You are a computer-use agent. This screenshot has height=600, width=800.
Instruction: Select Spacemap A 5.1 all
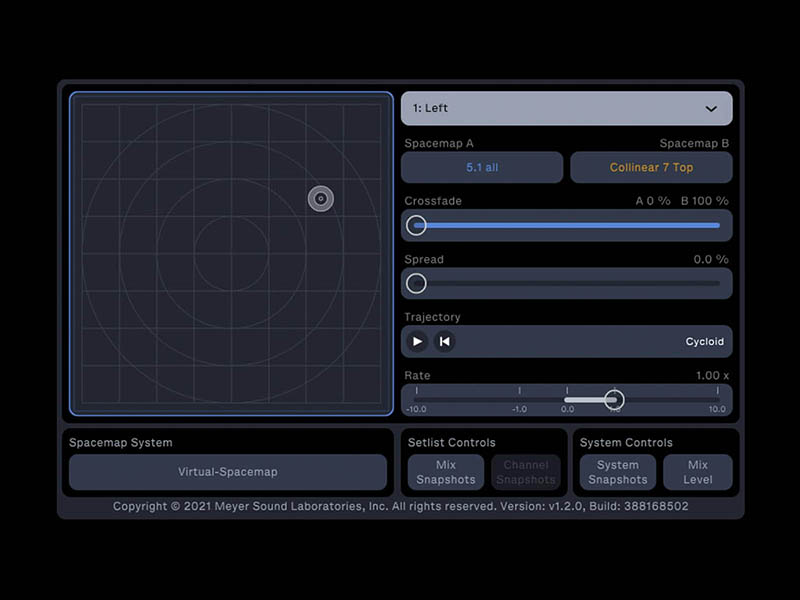point(482,167)
